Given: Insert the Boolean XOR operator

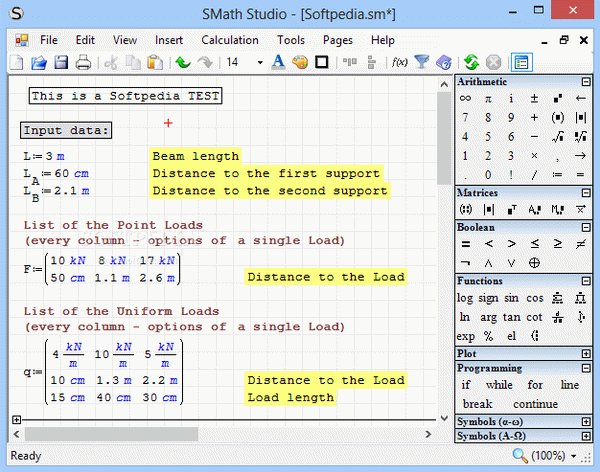Looking at the screenshot, I should point(535,263).
